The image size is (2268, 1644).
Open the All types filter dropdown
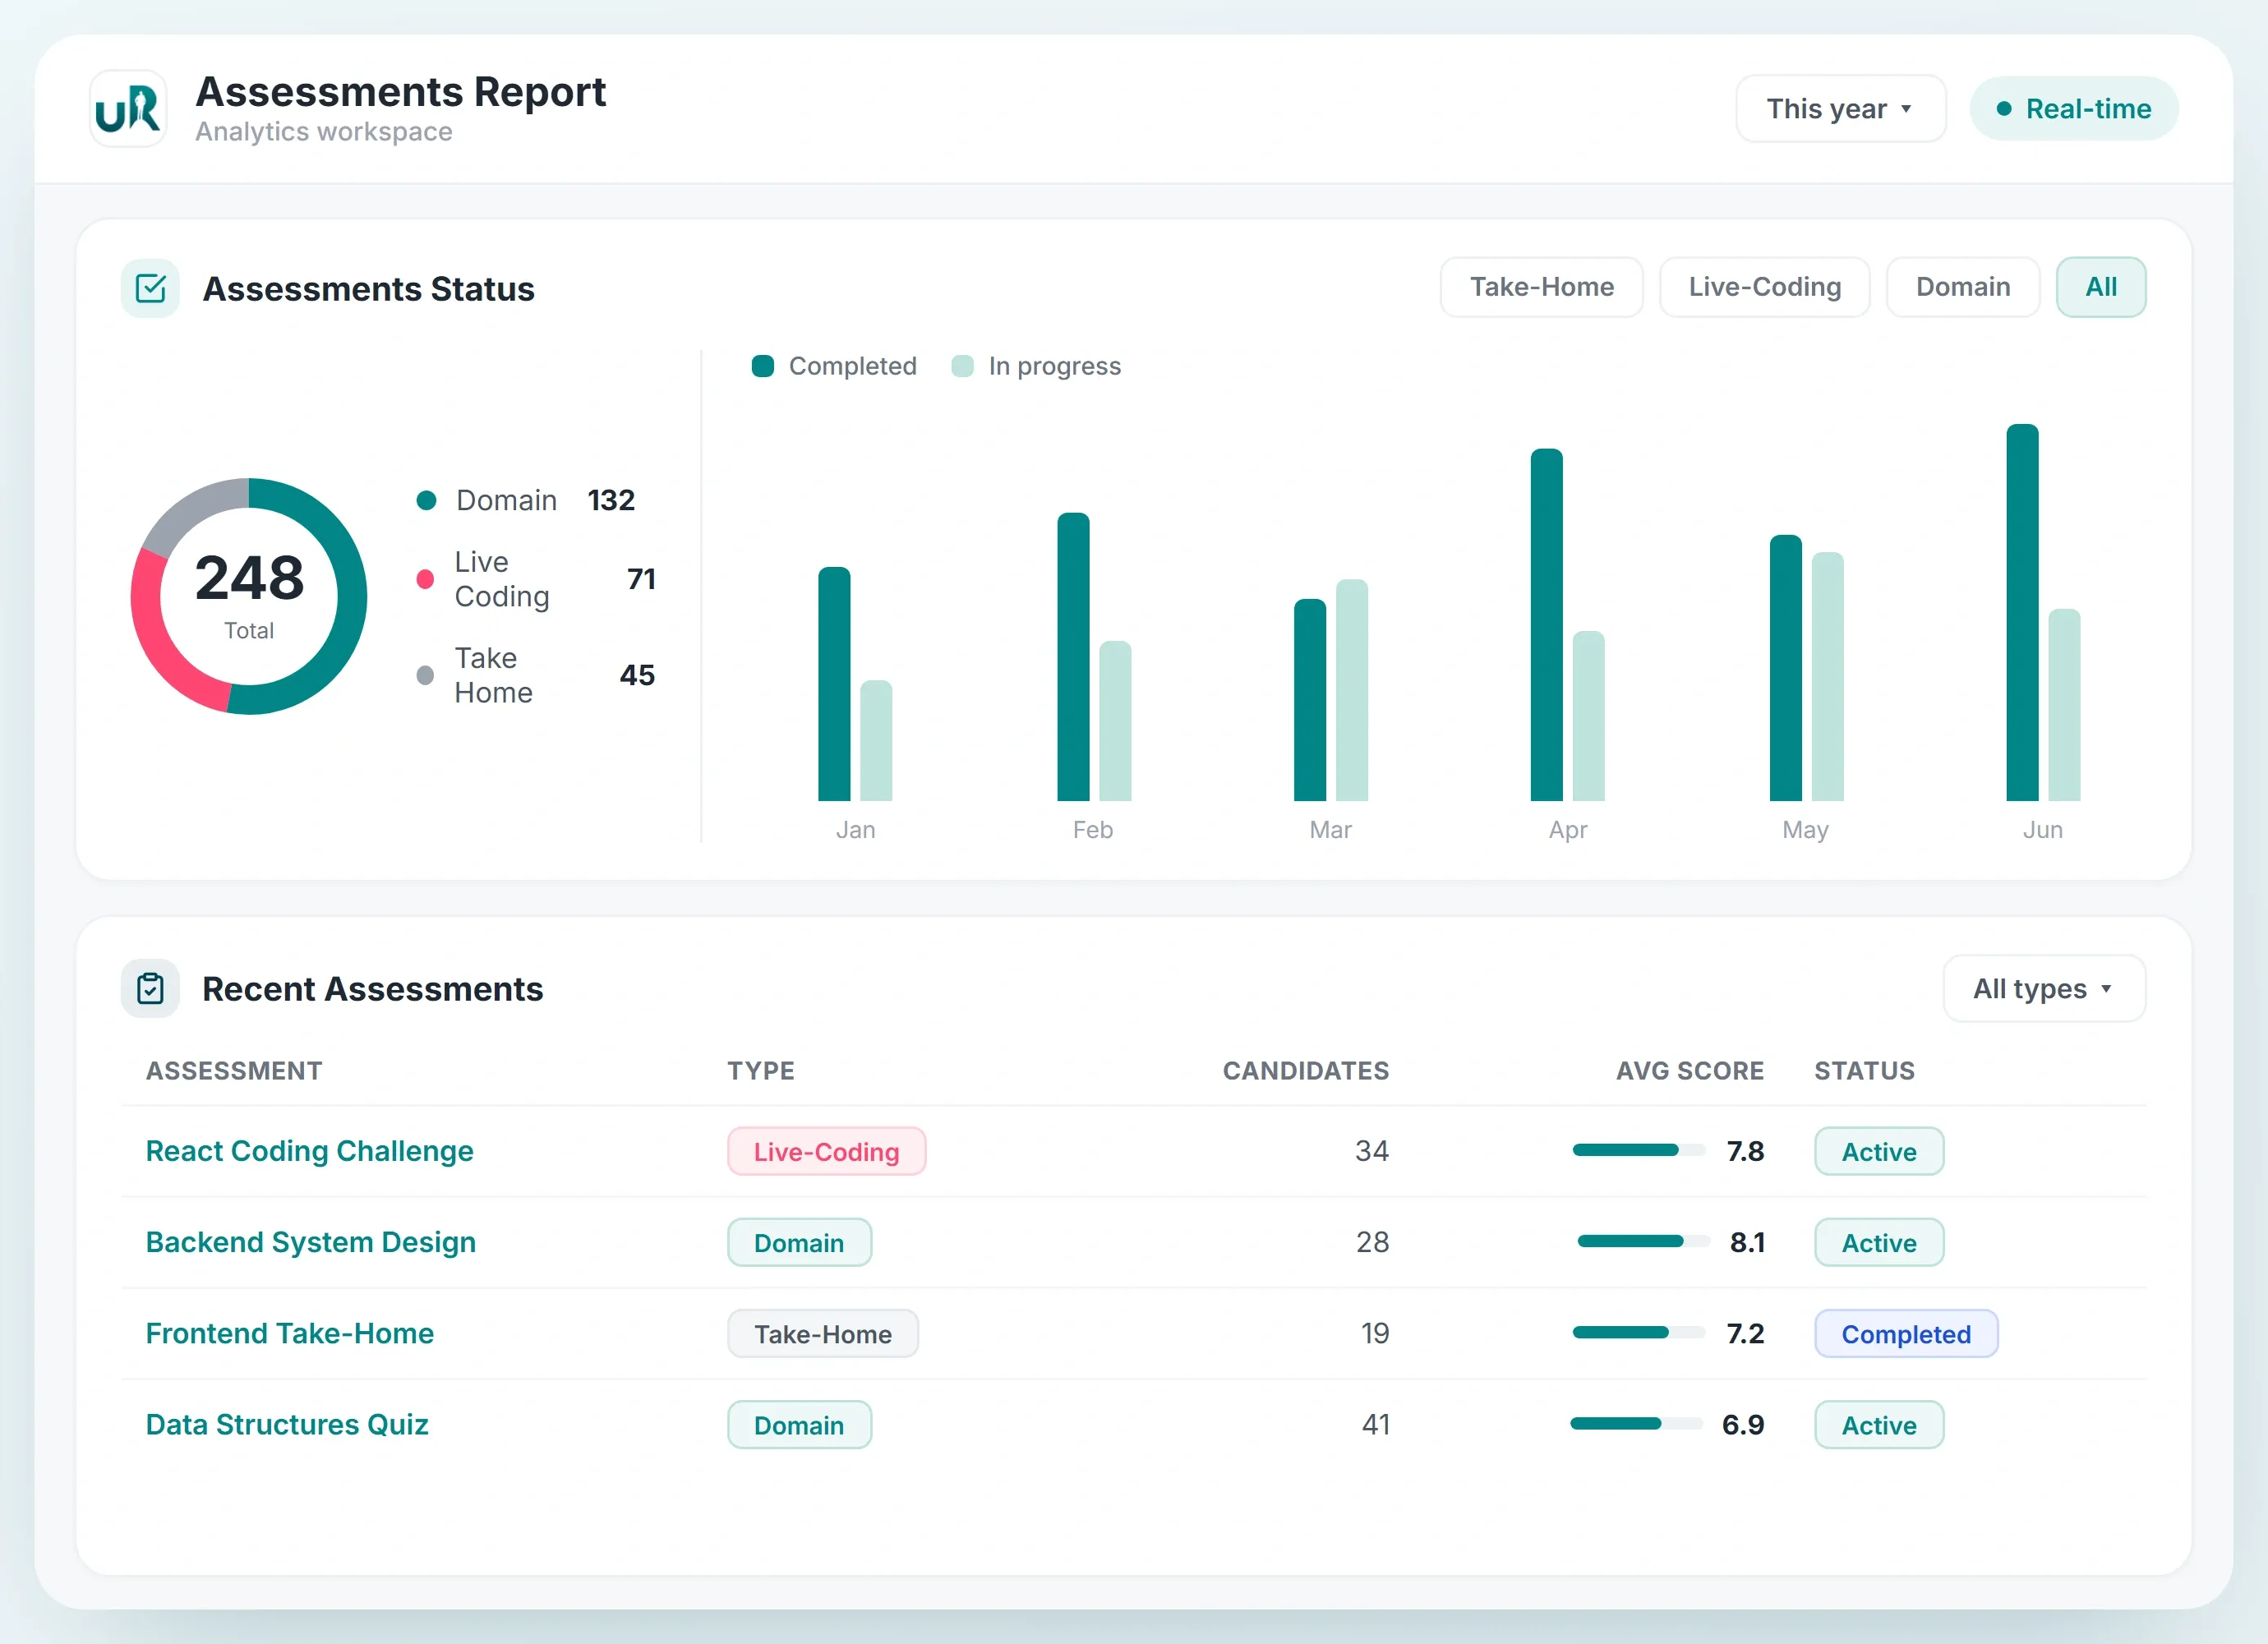[x=2044, y=988]
